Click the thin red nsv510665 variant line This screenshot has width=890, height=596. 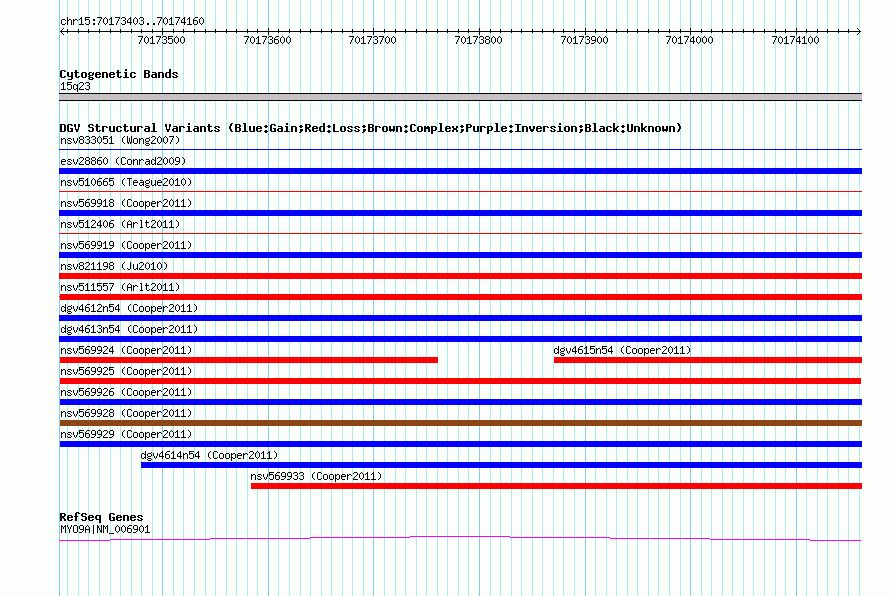click(460, 192)
